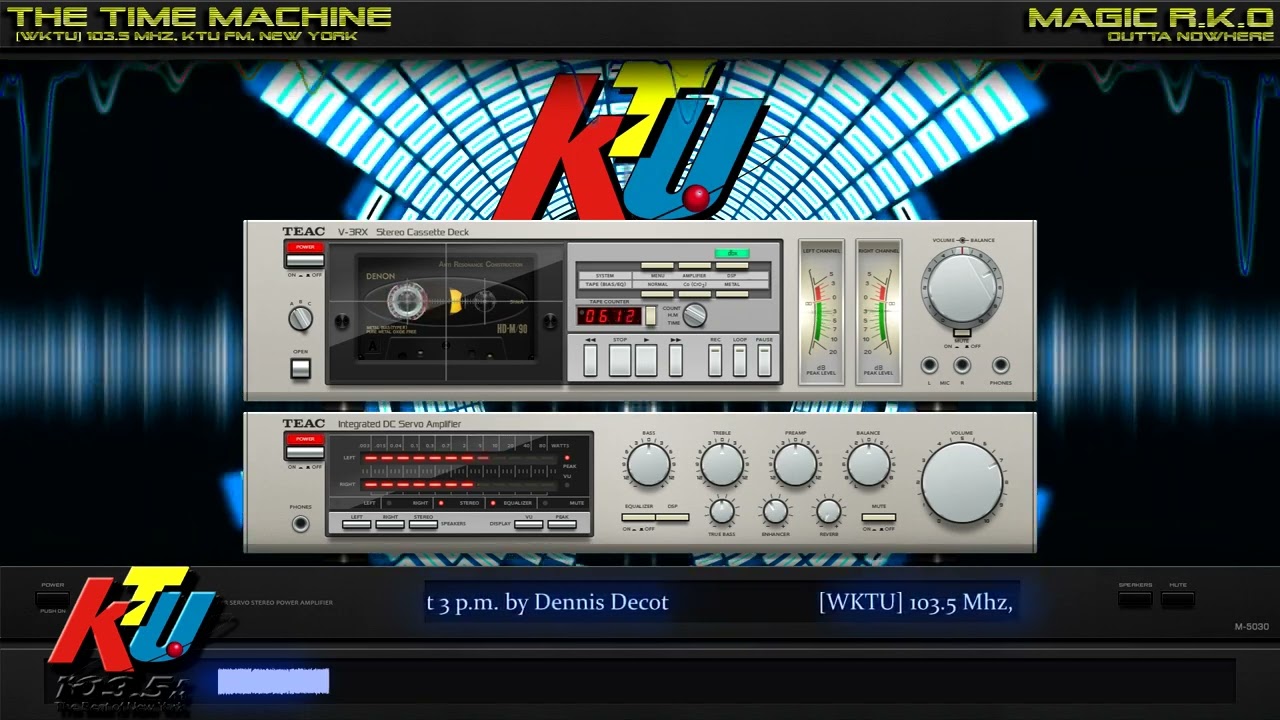Click the amplifier BALANCE knob
The height and width of the screenshot is (720, 1280).
(x=868, y=465)
